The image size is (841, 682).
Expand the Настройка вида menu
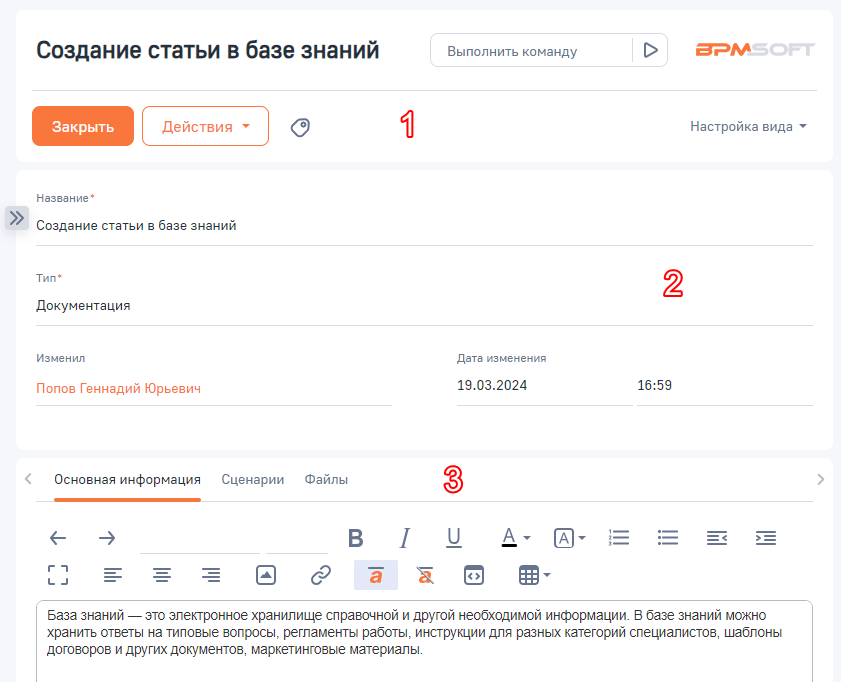click(x=748, y=127)
